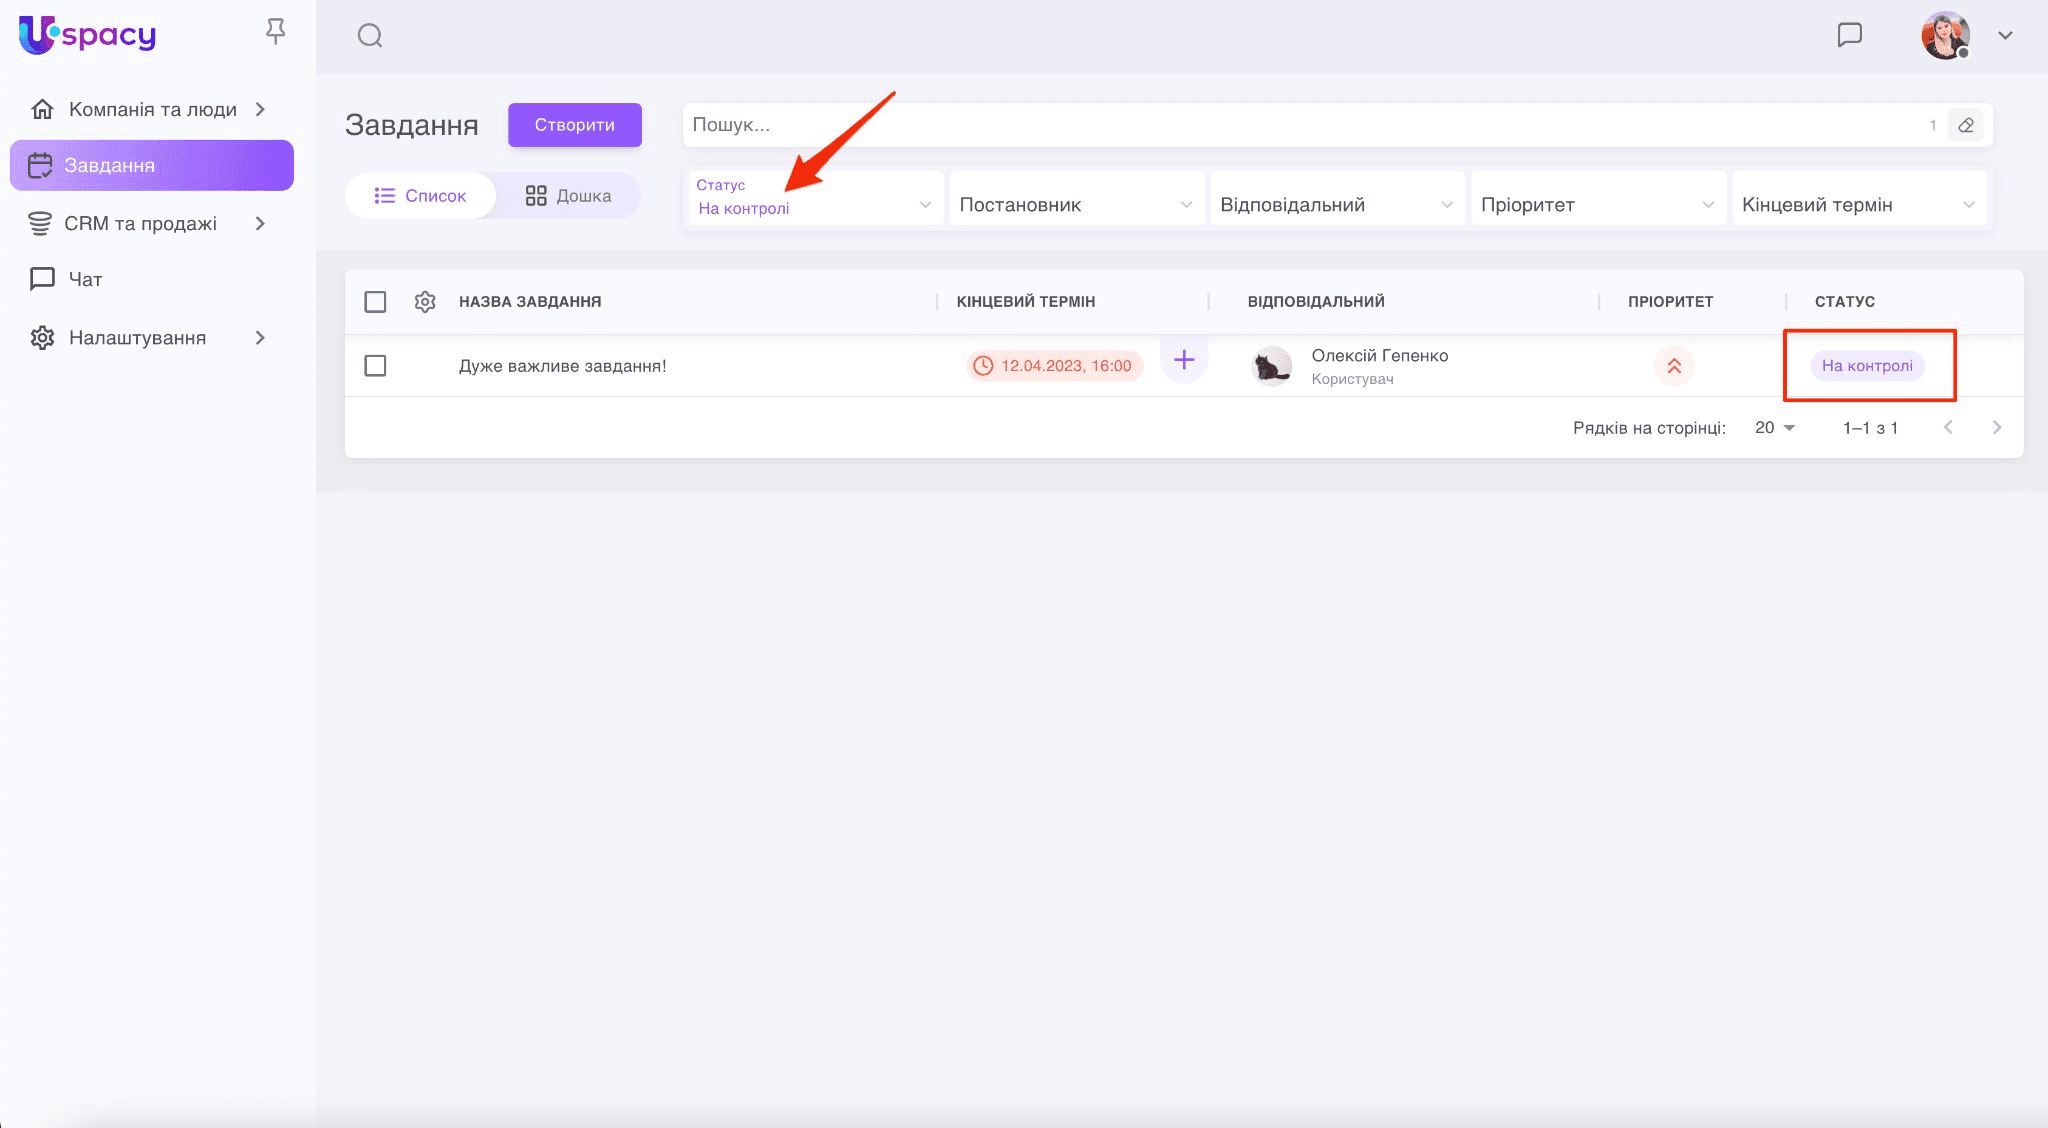Viewport: 2048px width, 1128px height.
Task: Check the 'Дуже важливе завдання!' row checkbox
Action: tap(375, 366)
